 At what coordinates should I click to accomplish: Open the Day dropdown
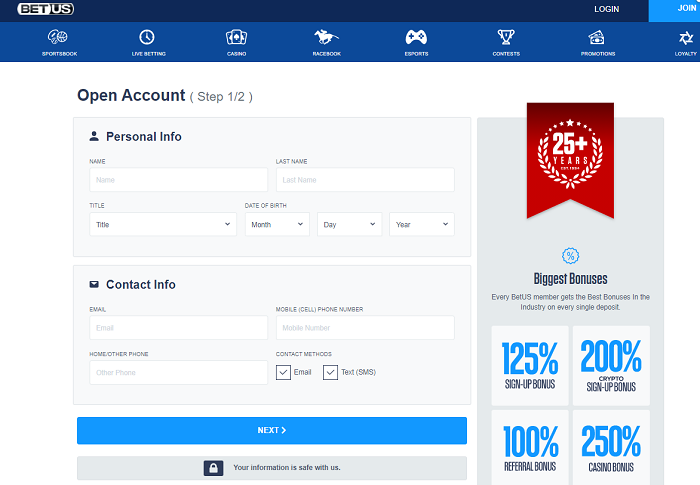coord(349,225)
